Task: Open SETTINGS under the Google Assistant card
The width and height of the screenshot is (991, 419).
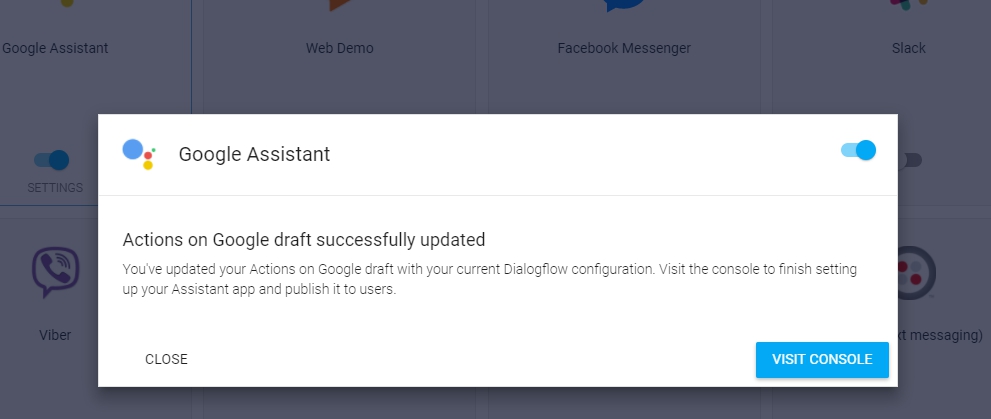Action: pos(55,188)
